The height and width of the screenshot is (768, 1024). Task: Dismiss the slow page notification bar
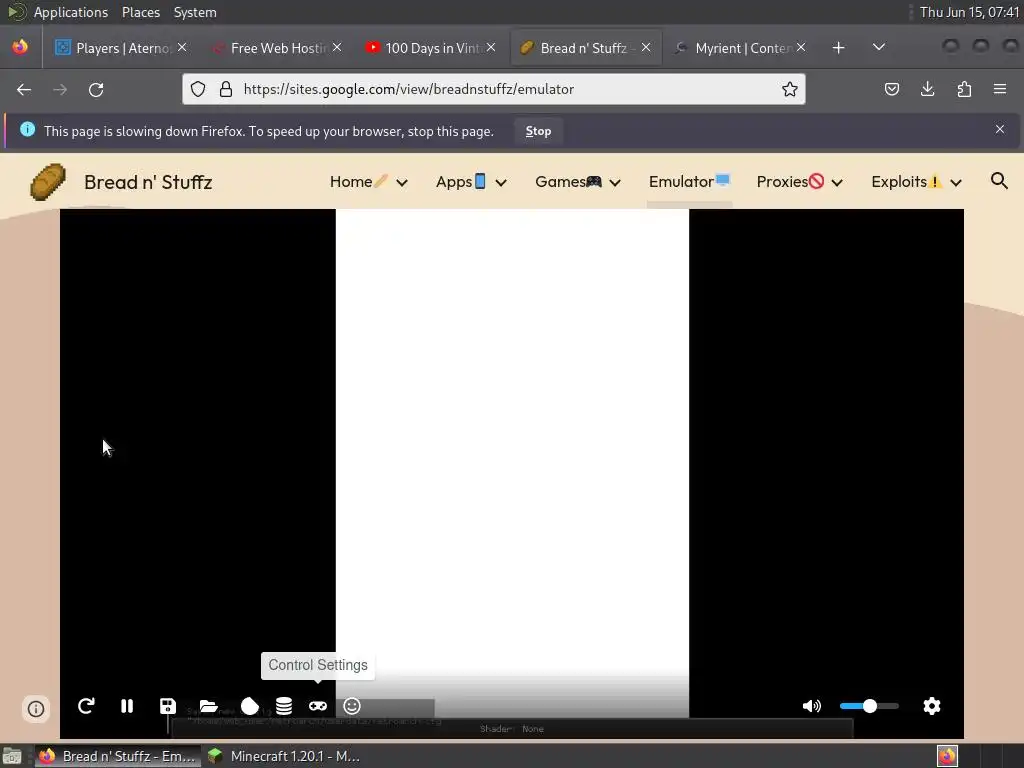click(1000, 129)
